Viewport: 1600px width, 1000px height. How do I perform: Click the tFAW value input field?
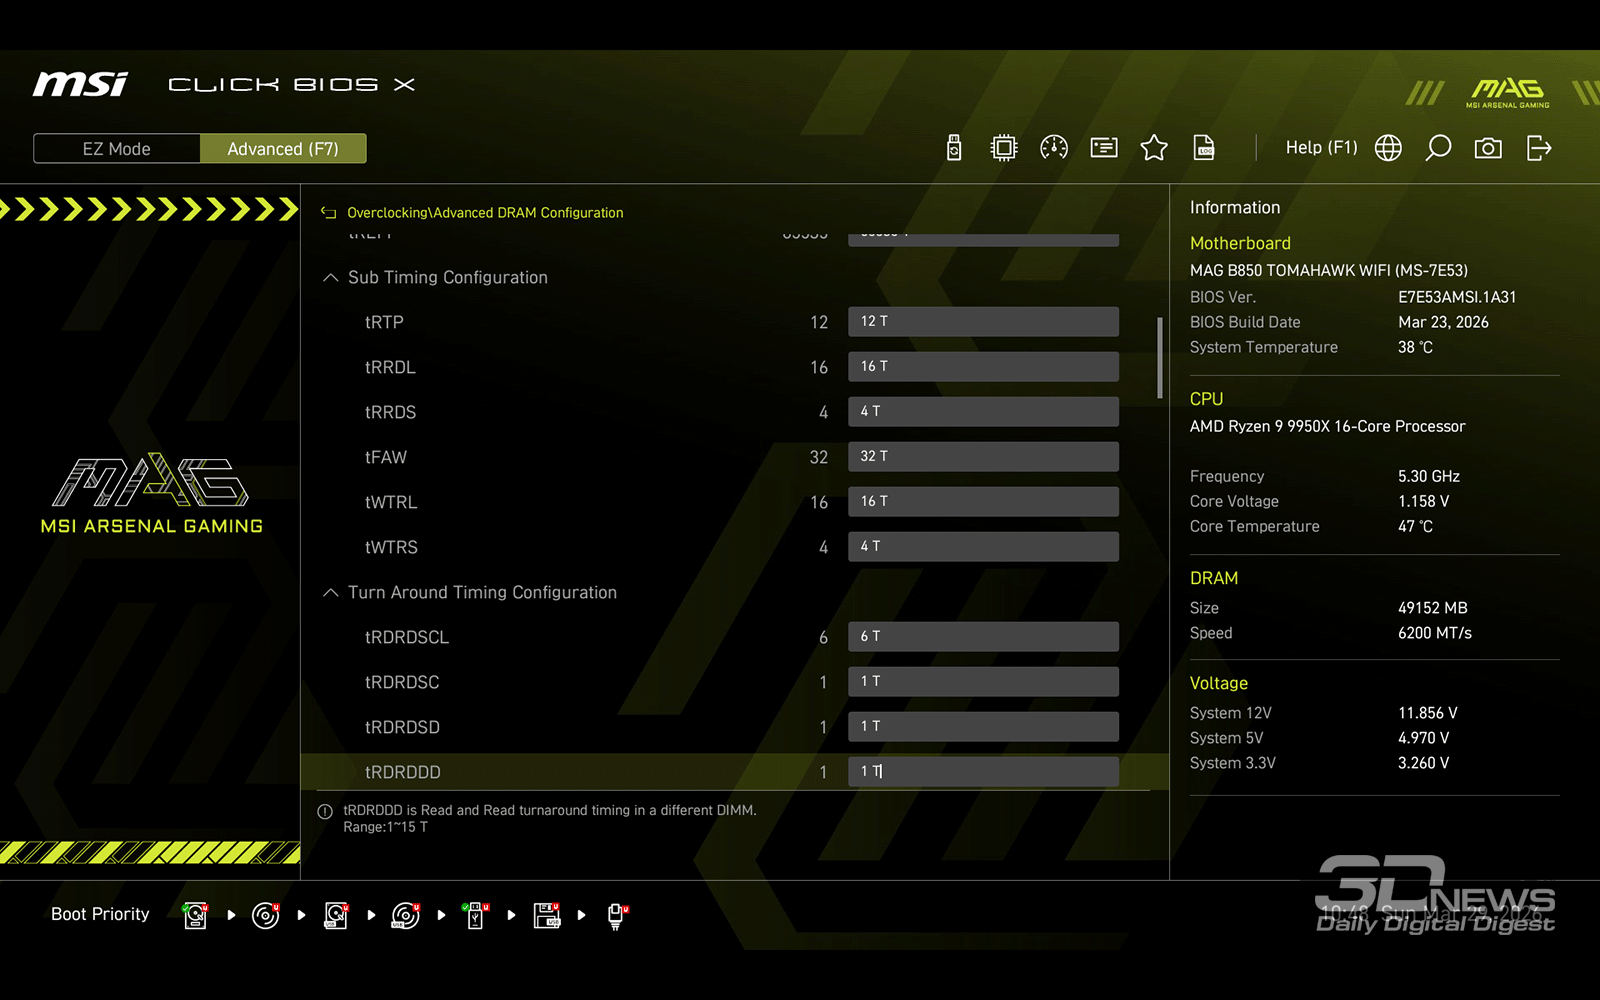coord(983,457)
